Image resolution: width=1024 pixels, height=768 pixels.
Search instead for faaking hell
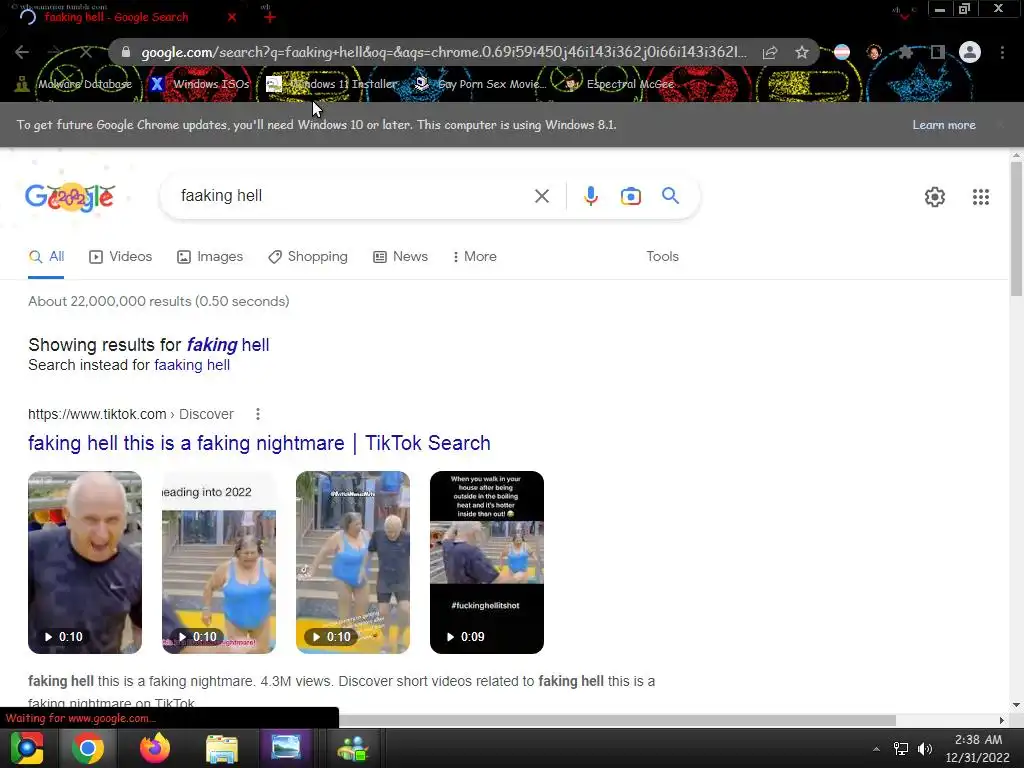tap(192, 365)
